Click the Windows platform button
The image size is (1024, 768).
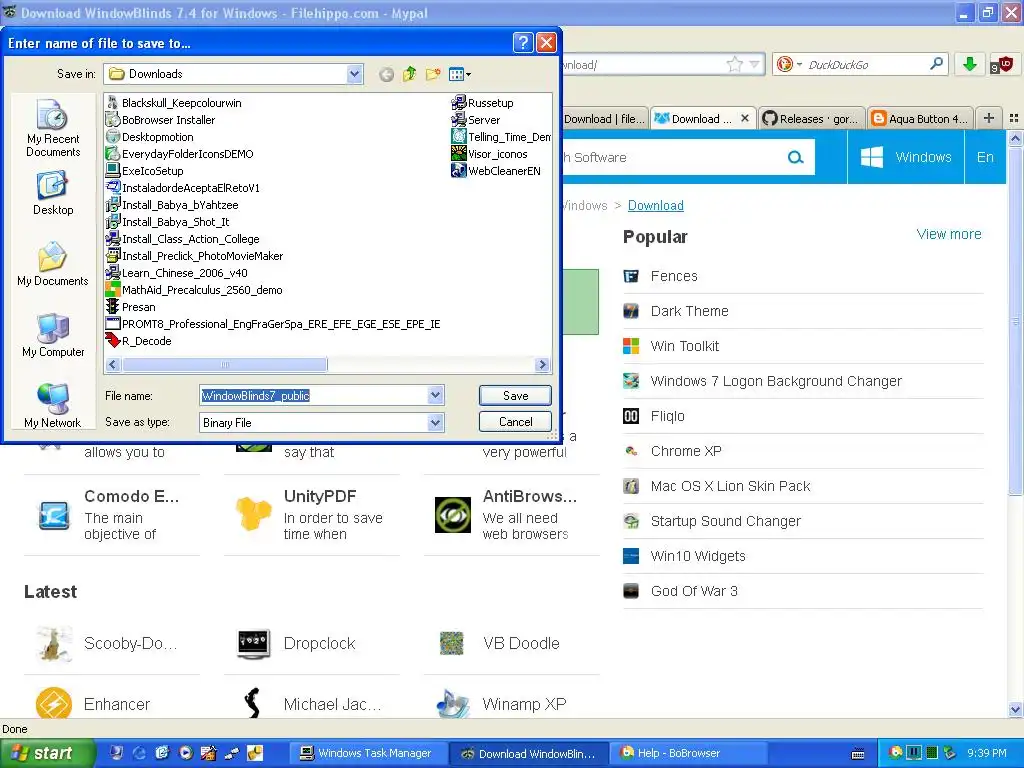(906, 157)
